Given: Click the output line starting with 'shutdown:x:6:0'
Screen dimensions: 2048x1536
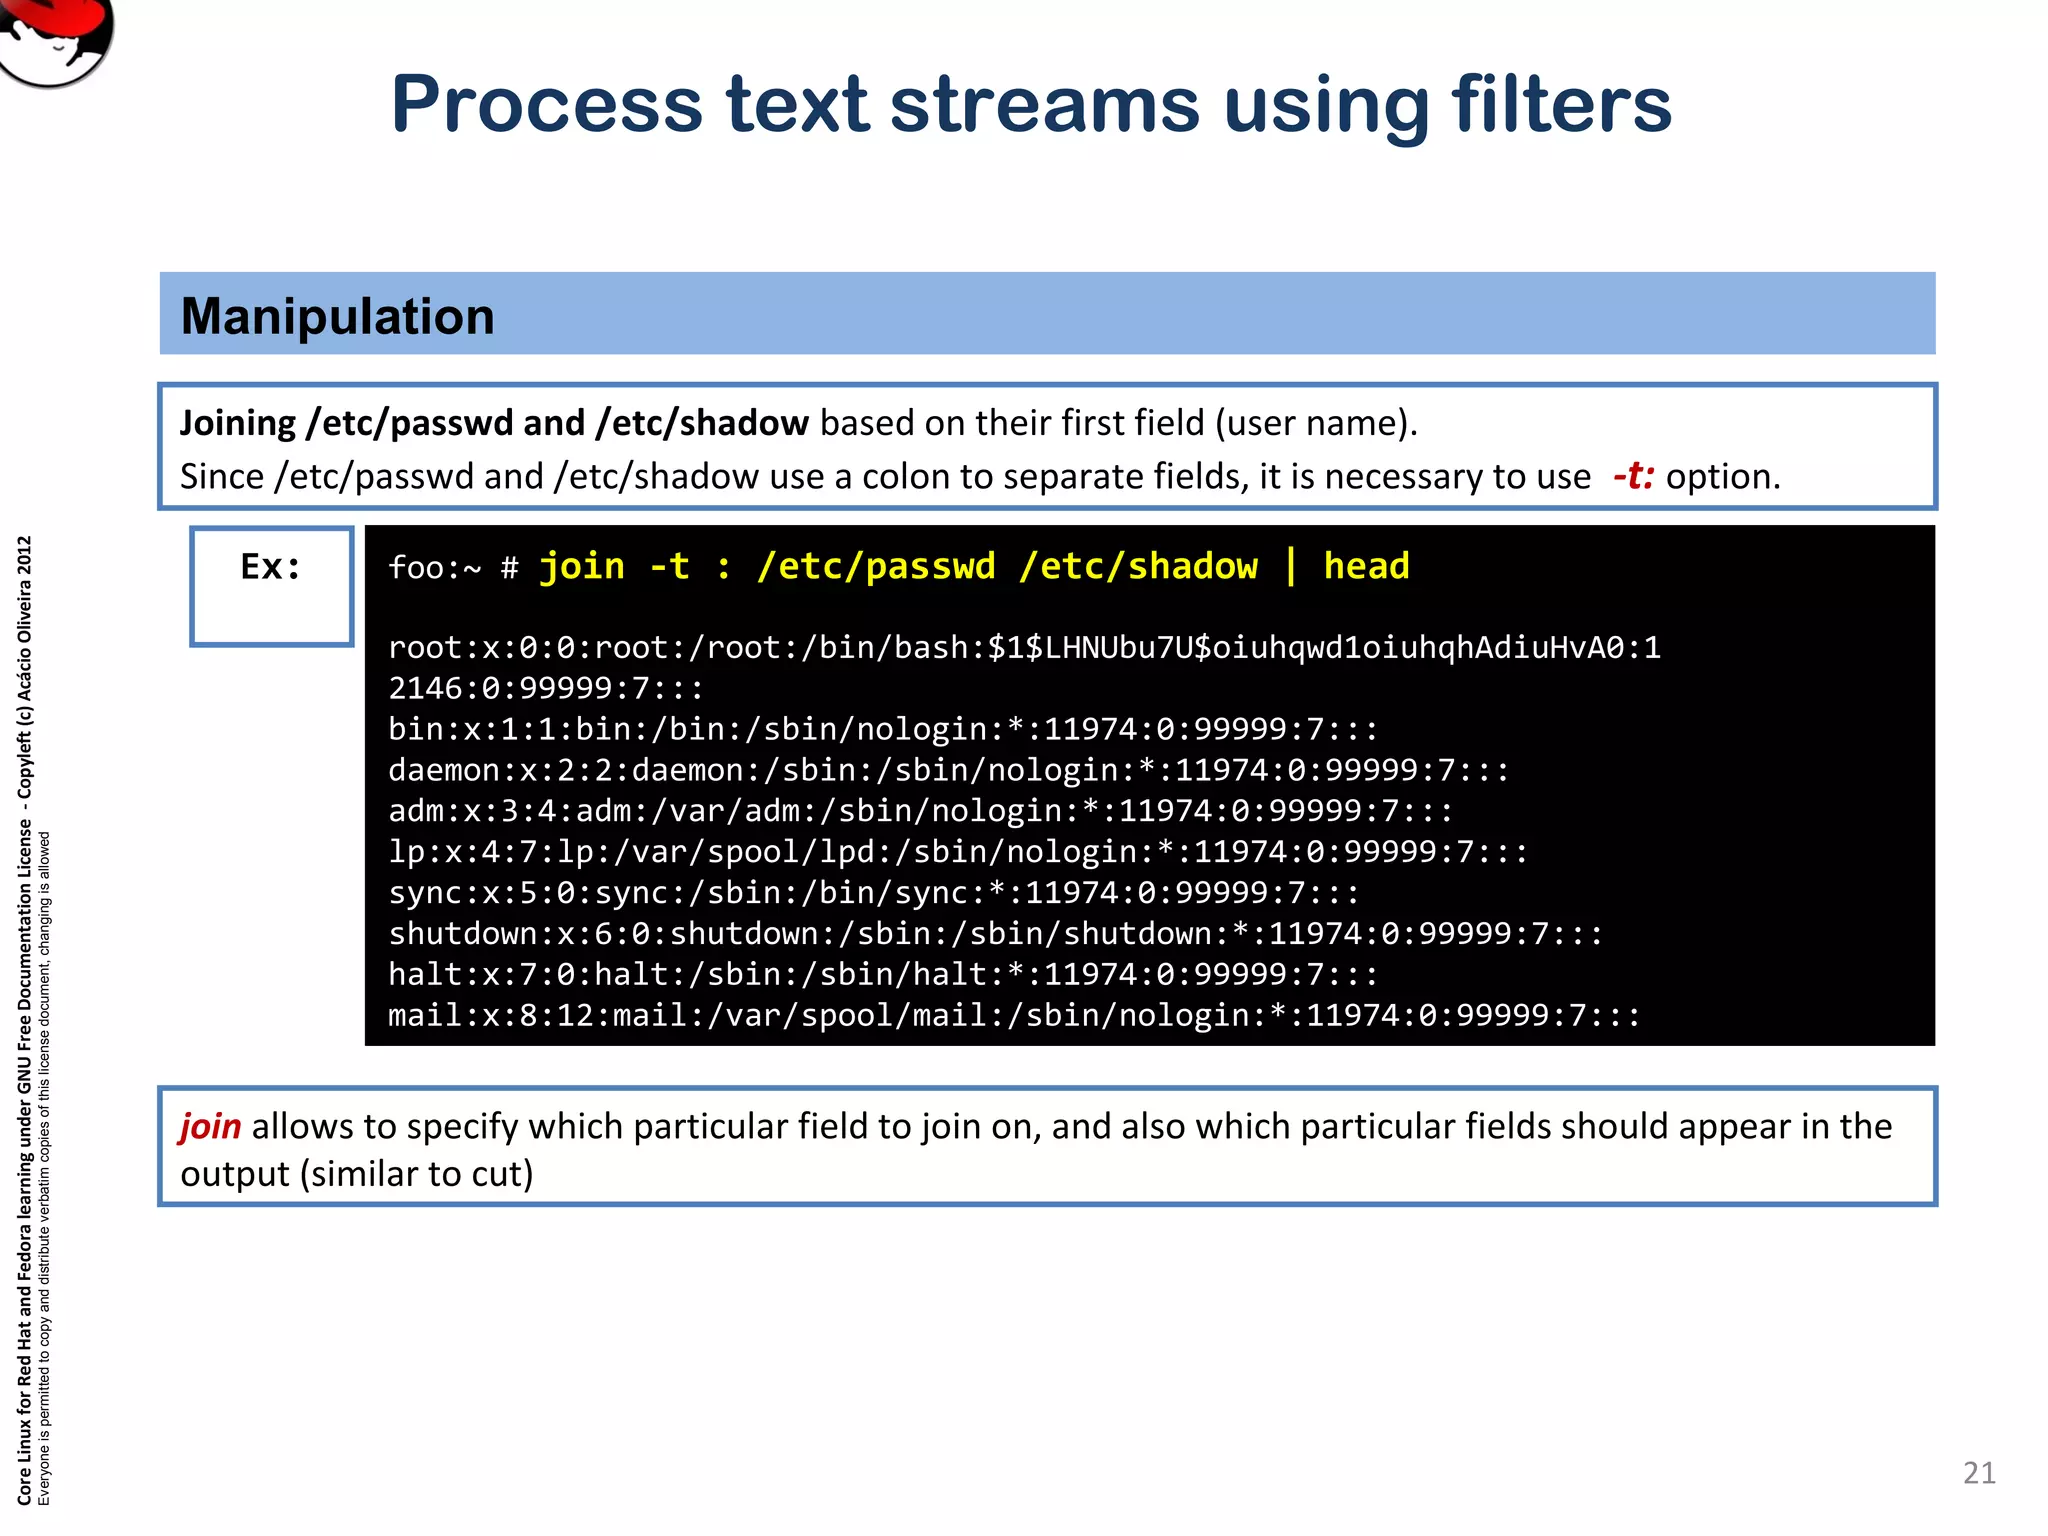Looking at the screenshot, I should tap(995, 934).
